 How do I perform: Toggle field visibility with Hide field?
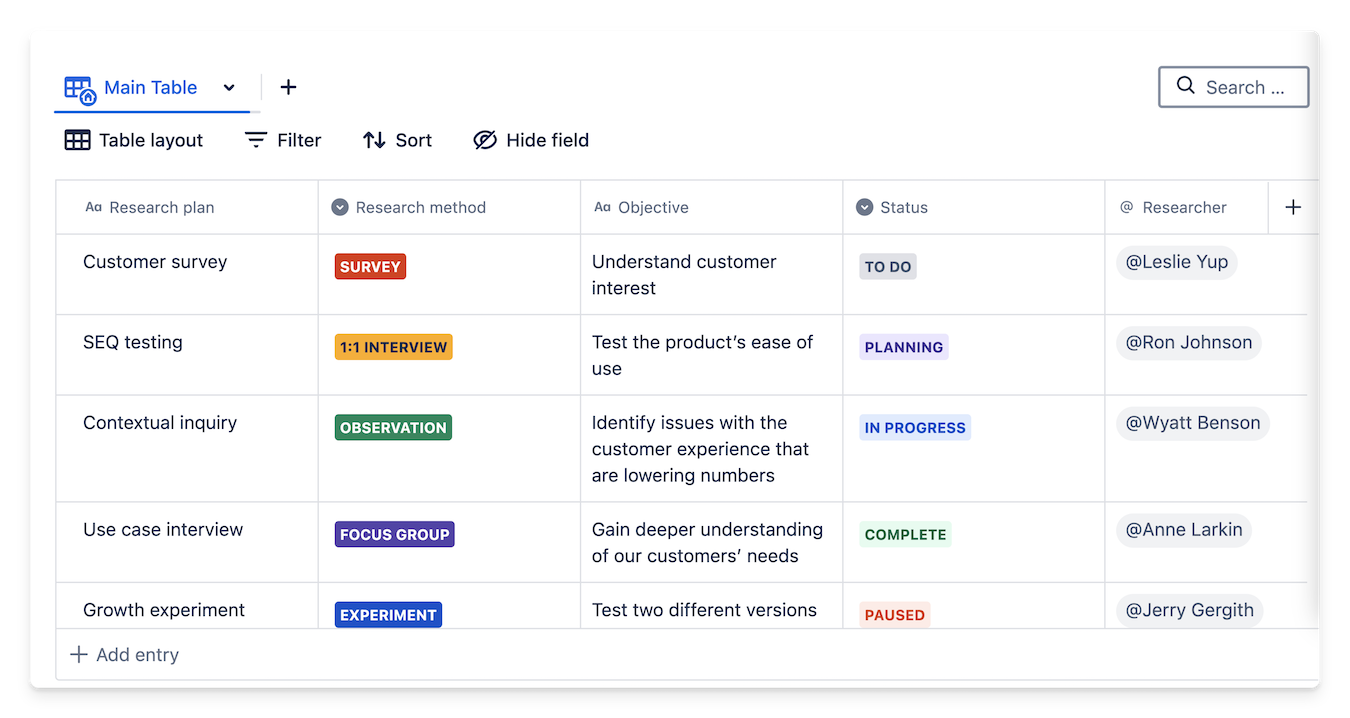click(x=531, y=140)
